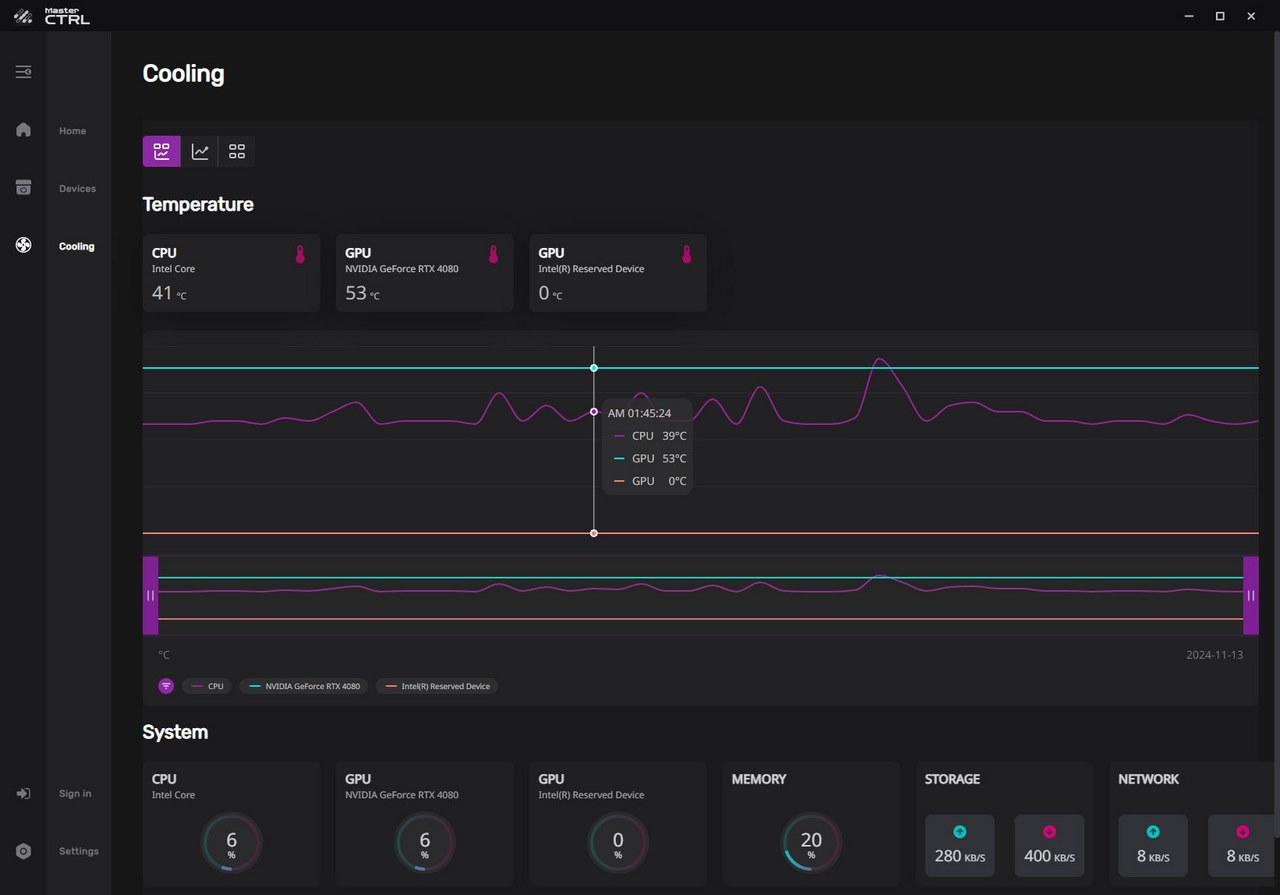Click the STORAGE card title
Image resolution: width=1280 pixels, height=895 pixels.
tap(952, 779)
